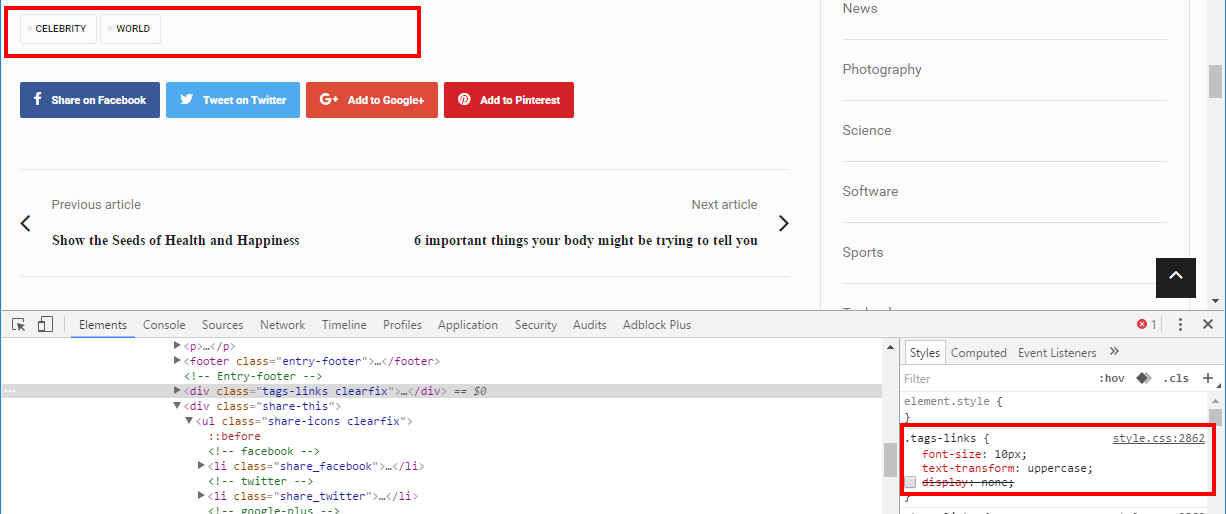The height and width of the screenshot is (514, 1226).
Task: Switch to the Console tab
Action: tap(164, 325)
